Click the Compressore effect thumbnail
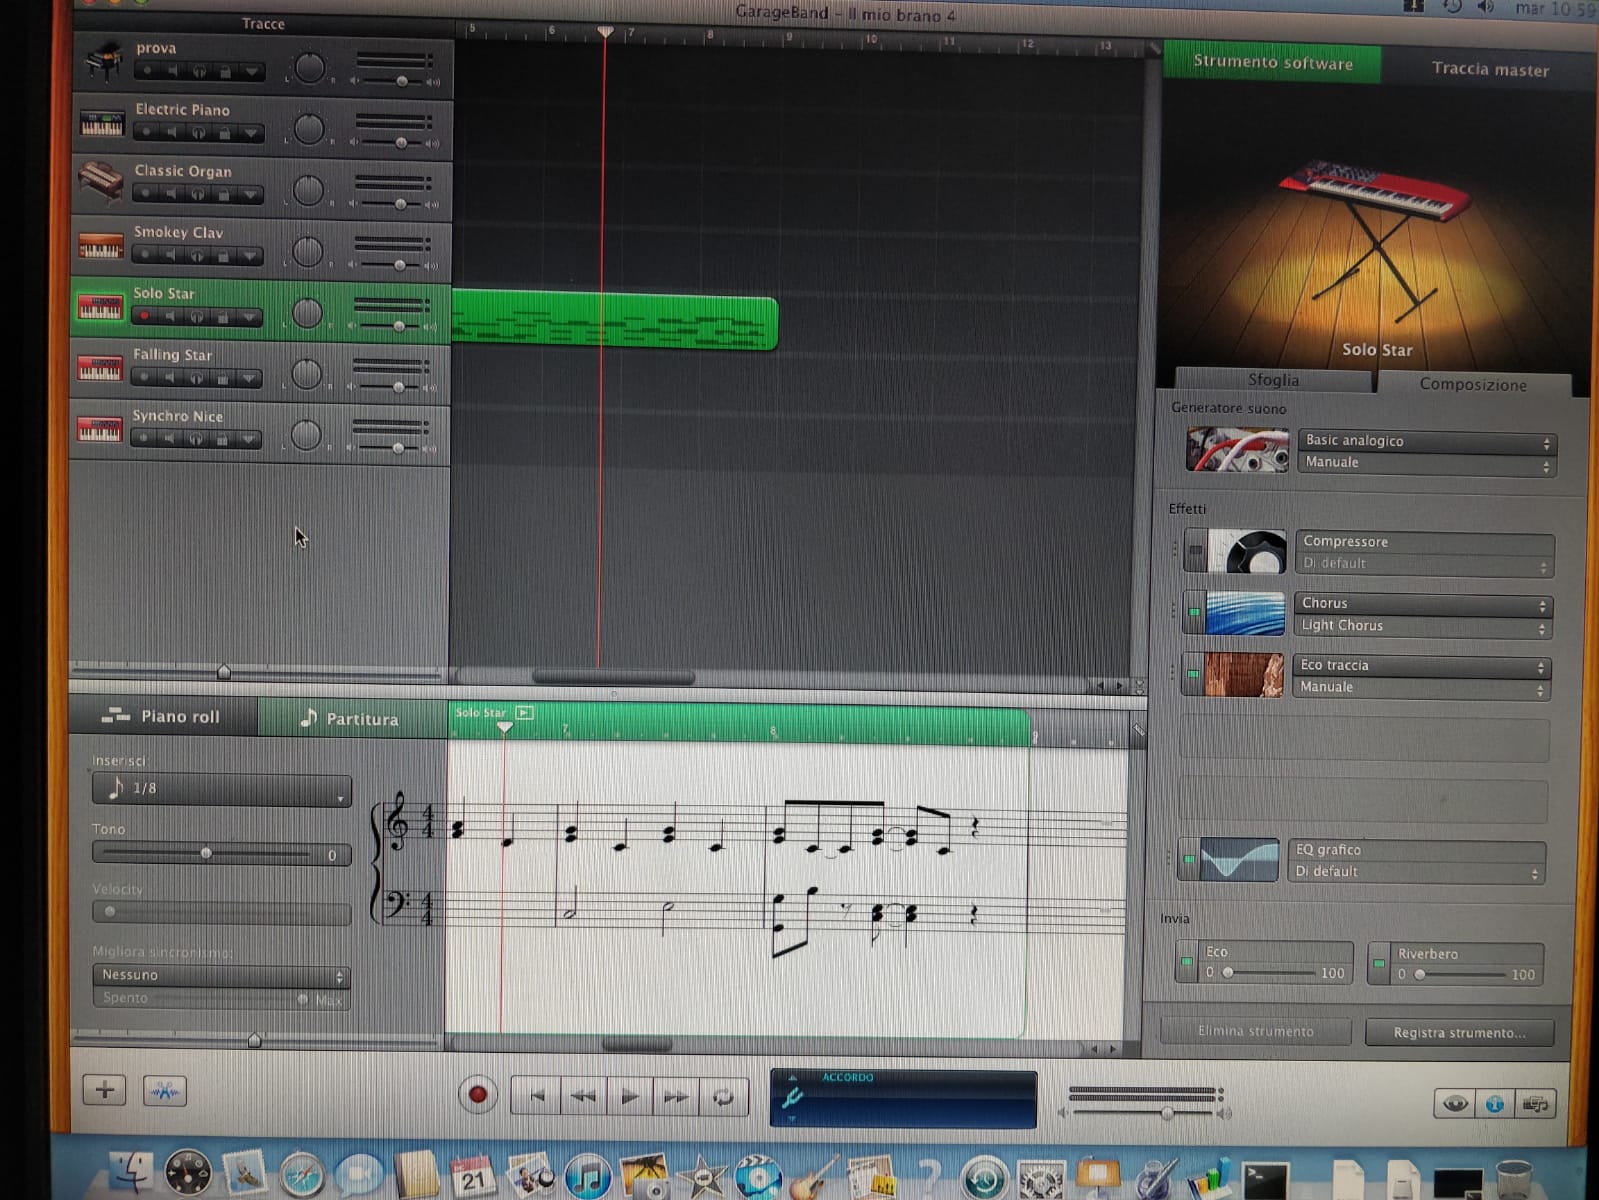1599x1200 pixels. pos(1246,551)
